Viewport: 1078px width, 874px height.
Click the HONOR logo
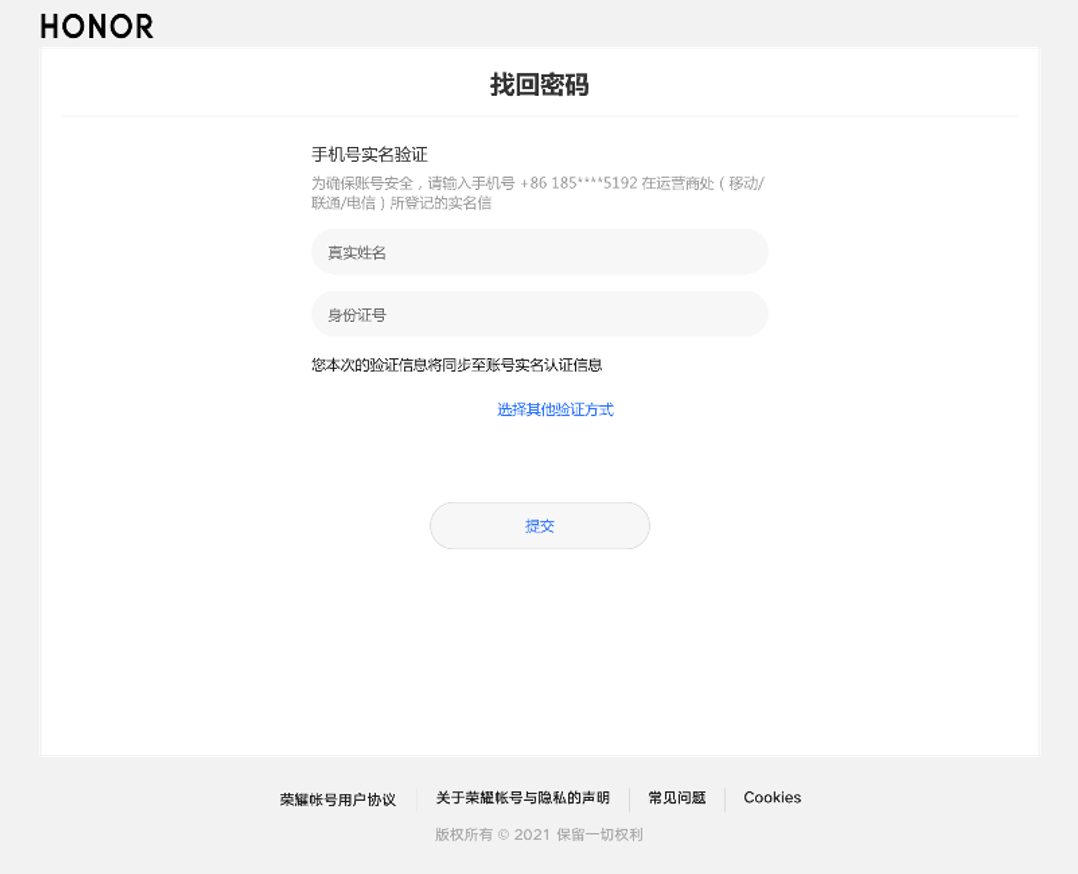97,27
